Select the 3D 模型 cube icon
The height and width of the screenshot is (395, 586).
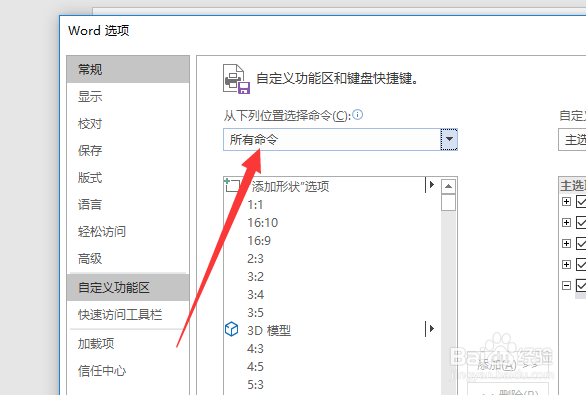tap(231, 329)
